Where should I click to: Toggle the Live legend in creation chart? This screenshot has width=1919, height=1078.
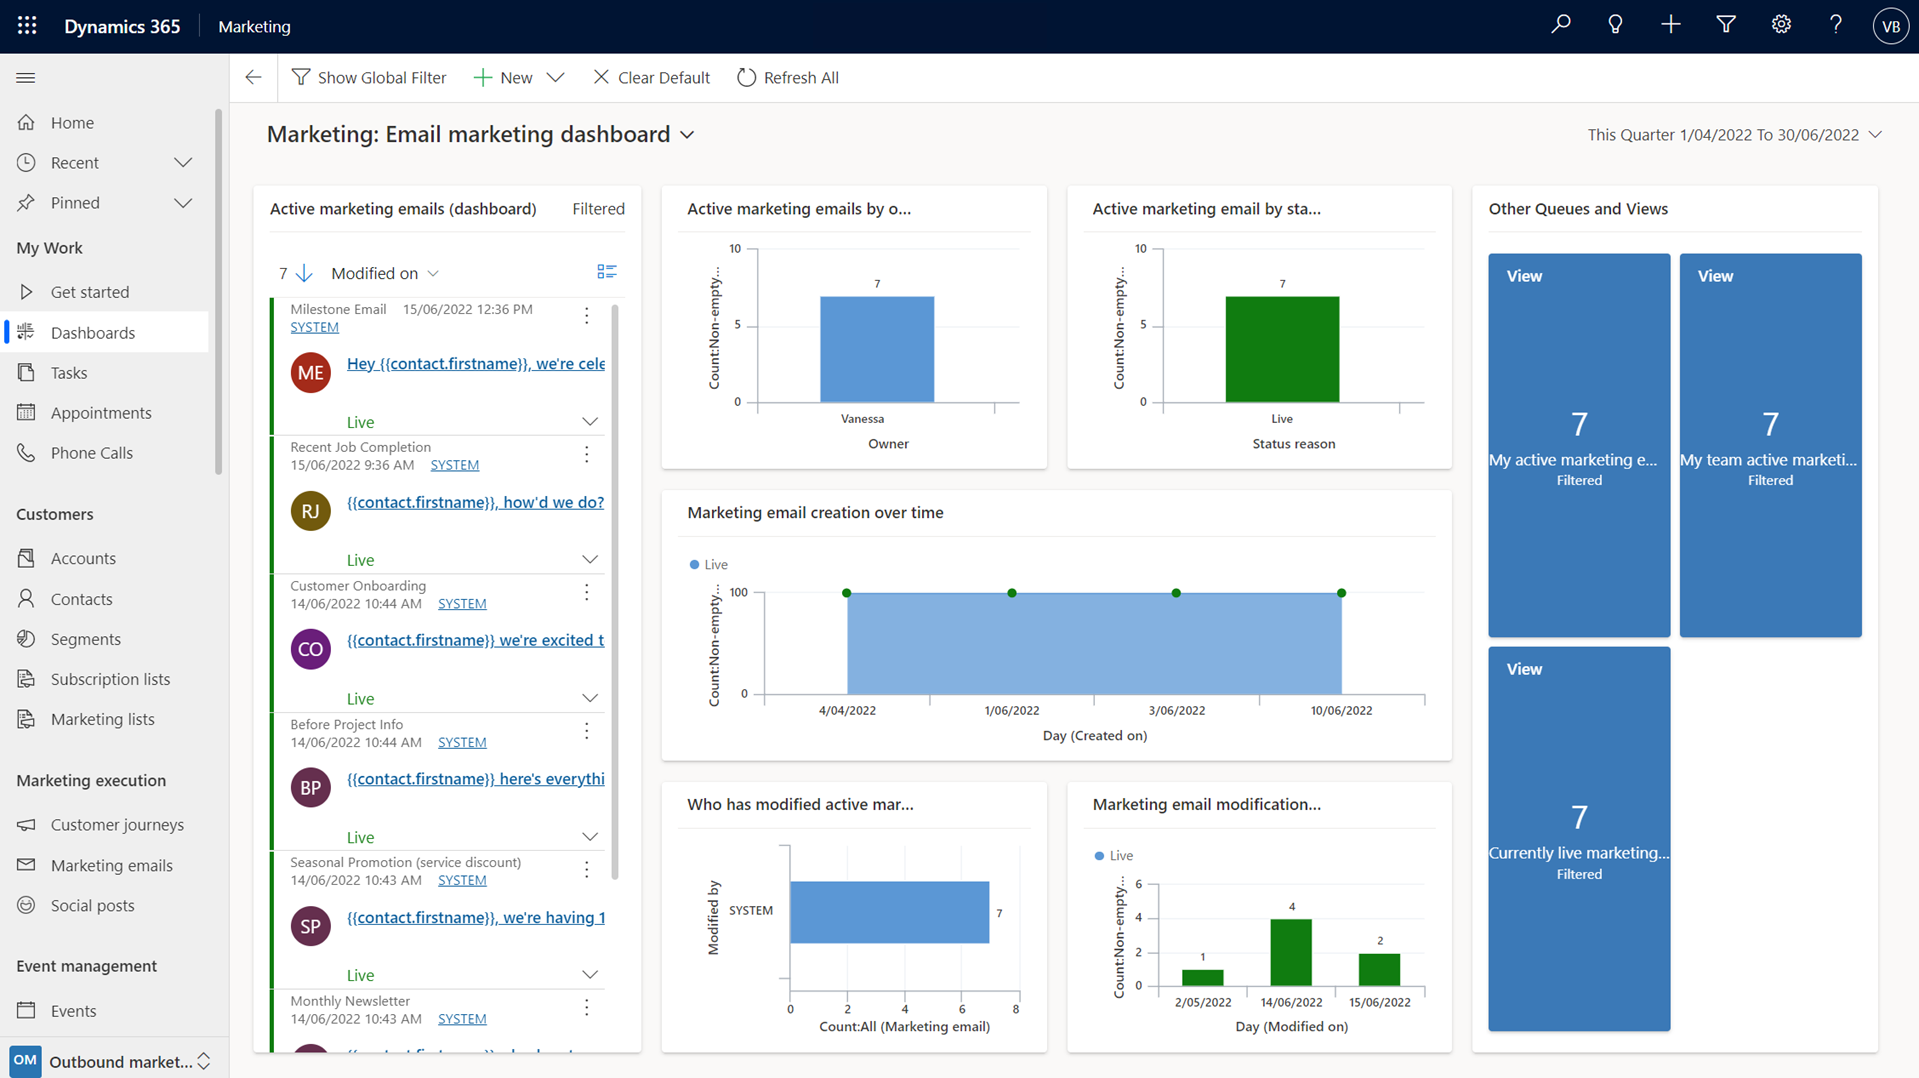pyautogui.click(x=708, y=565)
